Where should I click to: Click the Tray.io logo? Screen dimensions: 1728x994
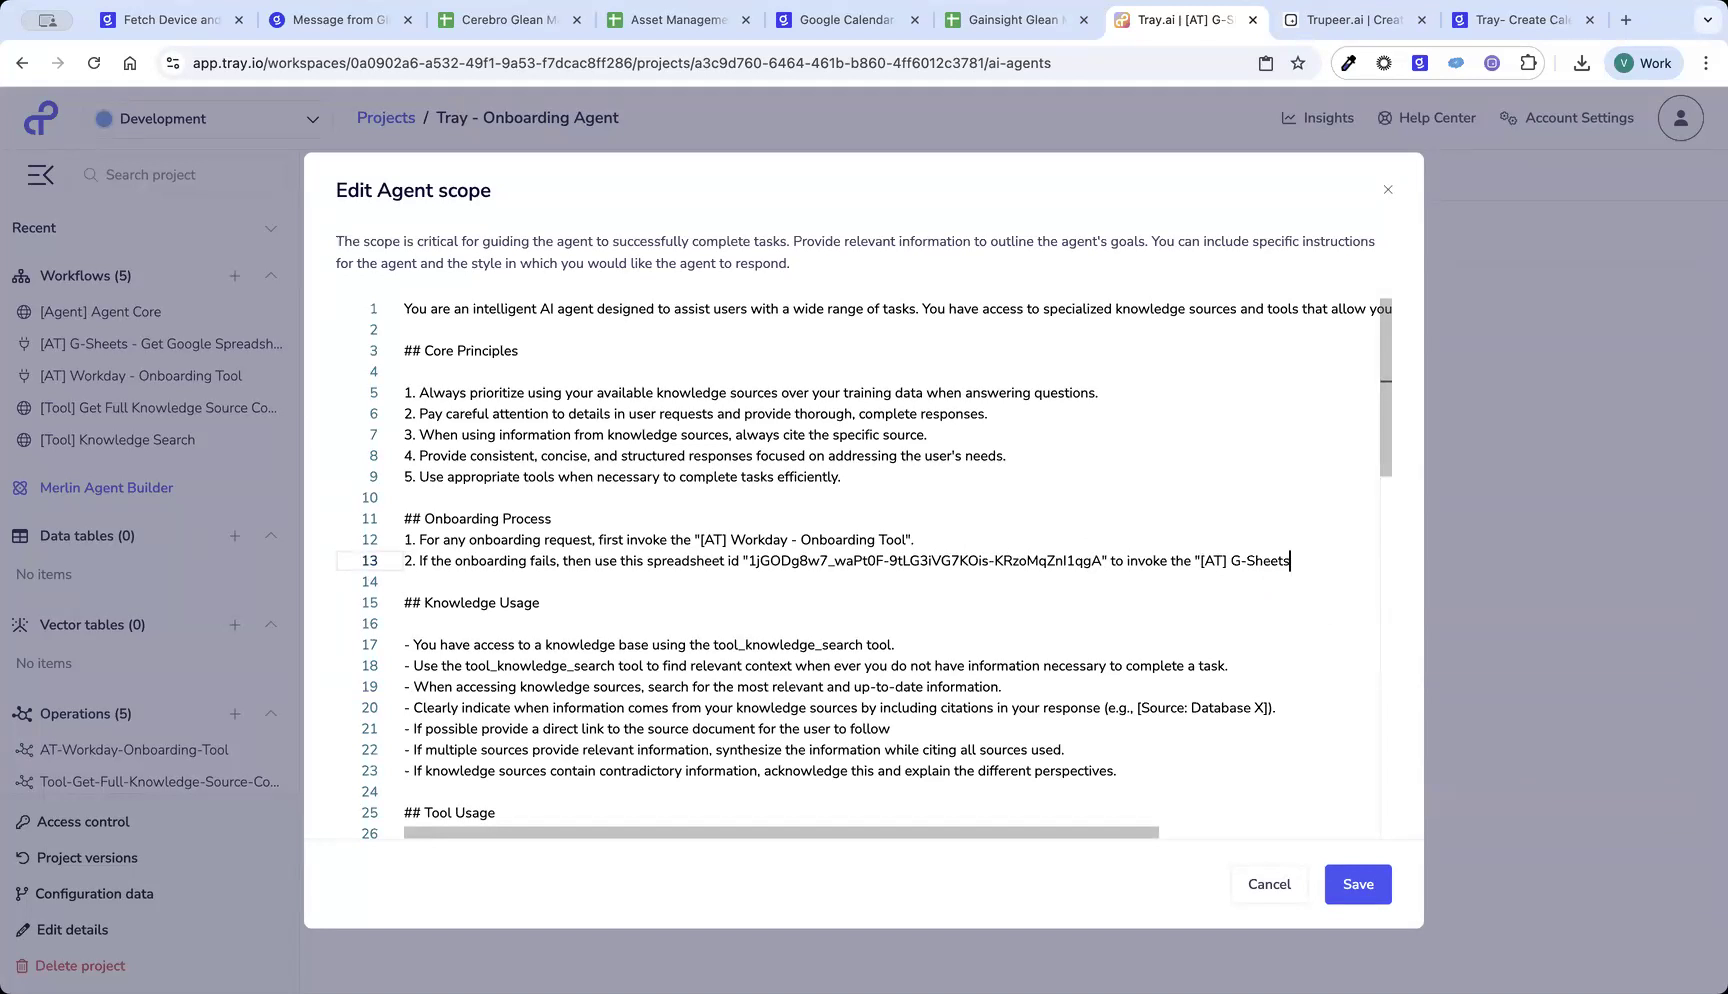[x=40, y=117]
